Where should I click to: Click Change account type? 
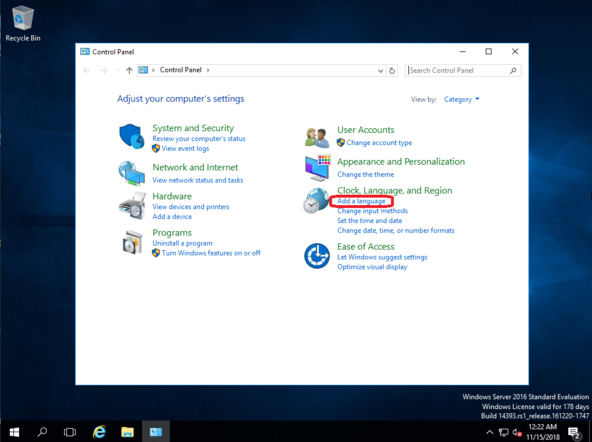[379, 143]
